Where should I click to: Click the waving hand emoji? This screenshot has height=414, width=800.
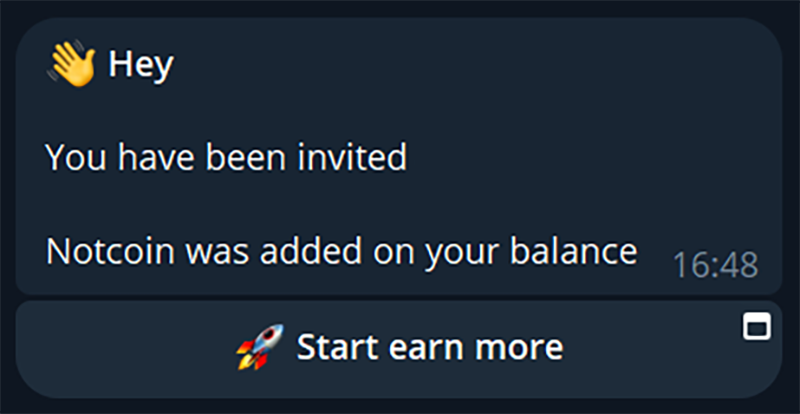pyautogui.click(x=71, y=64)
